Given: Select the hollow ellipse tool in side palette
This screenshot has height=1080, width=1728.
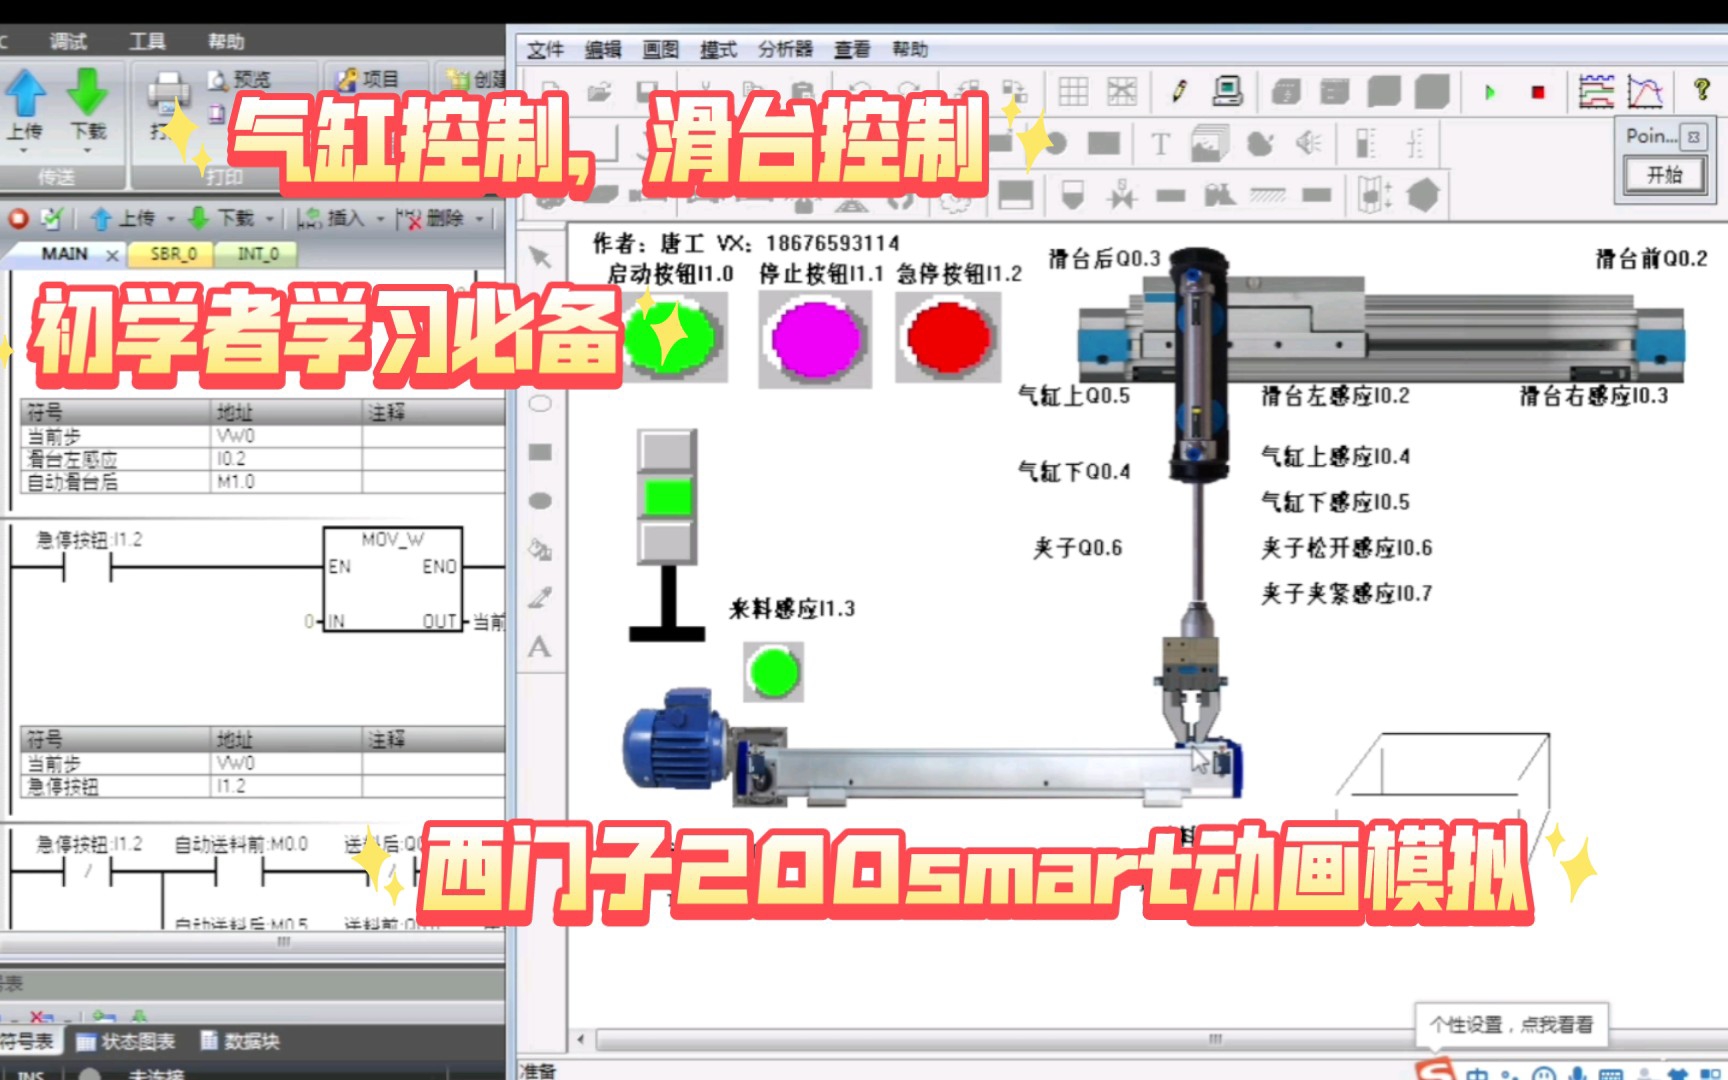Looking at the screenshot, I should tap(540, 404).
